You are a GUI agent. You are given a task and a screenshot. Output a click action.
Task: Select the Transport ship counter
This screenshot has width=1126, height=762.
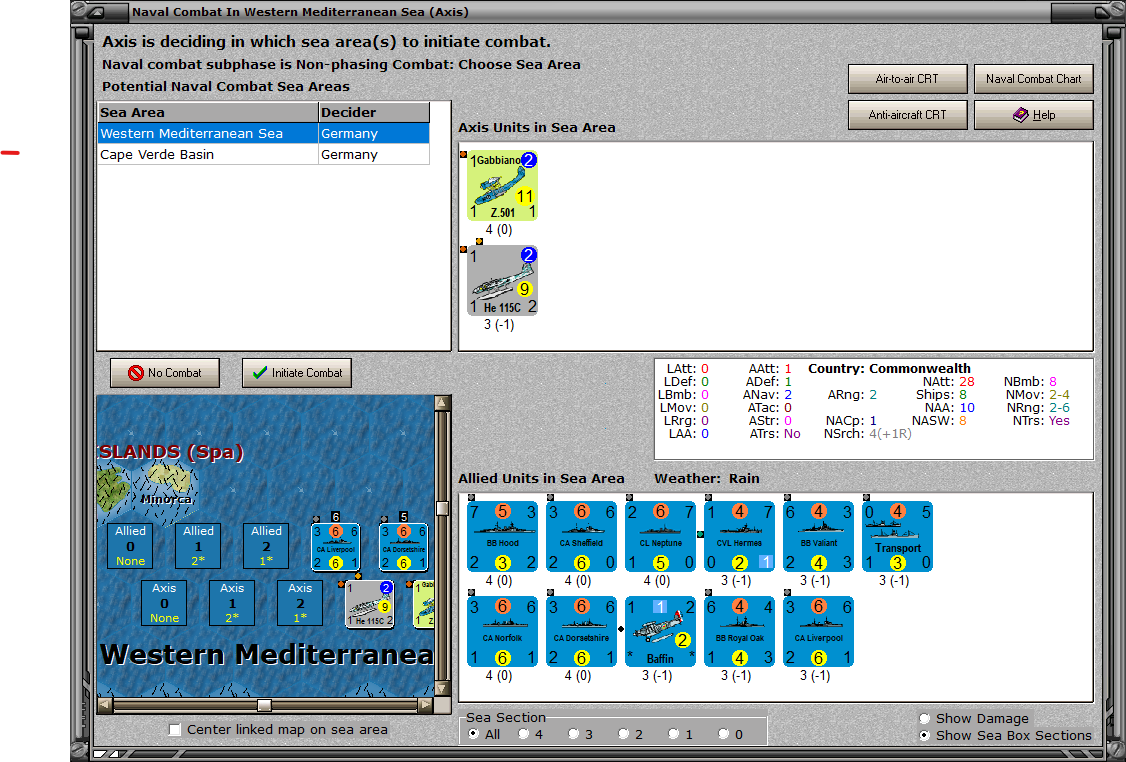898,536
